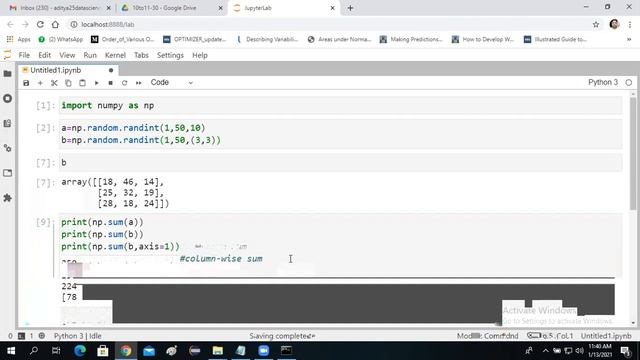640x360 pixels.
Task: Open a new browser tab
Action: point(350,8)
